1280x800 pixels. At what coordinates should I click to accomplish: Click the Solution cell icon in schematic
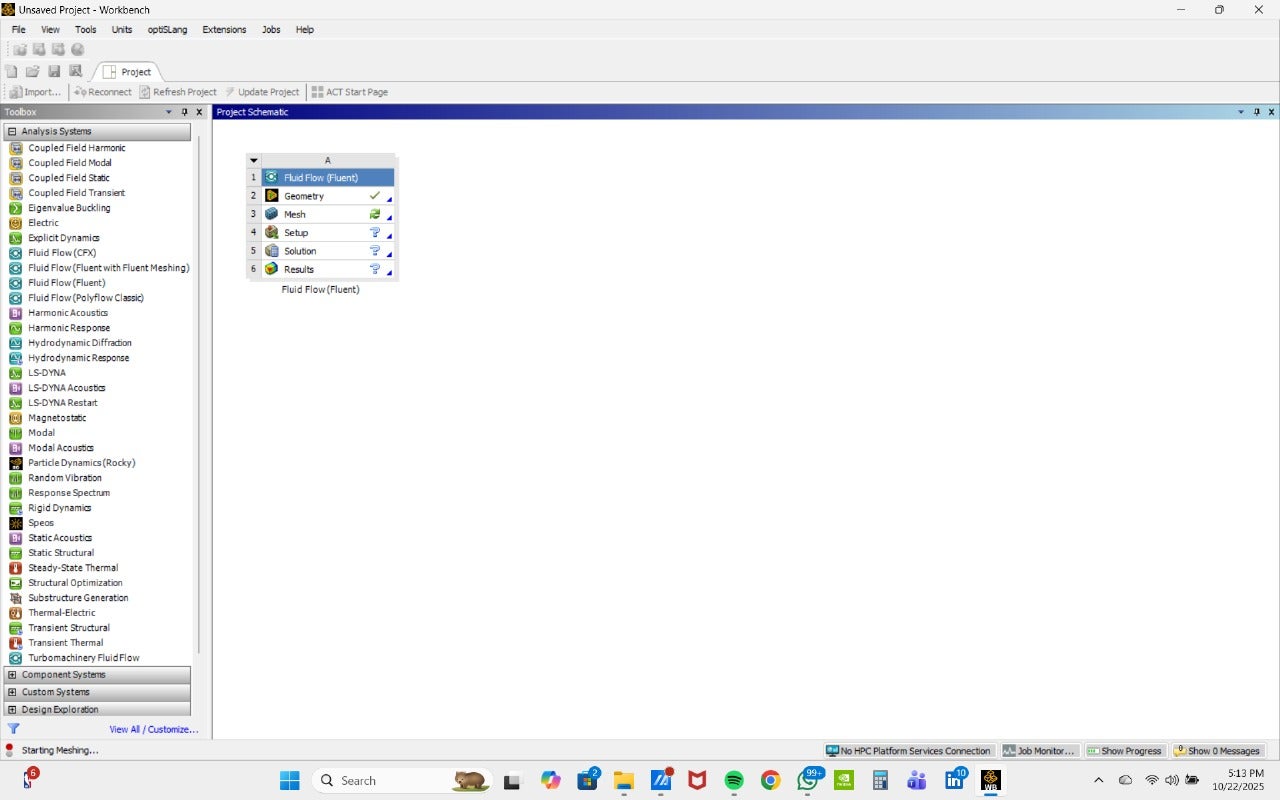click(272, 251)
